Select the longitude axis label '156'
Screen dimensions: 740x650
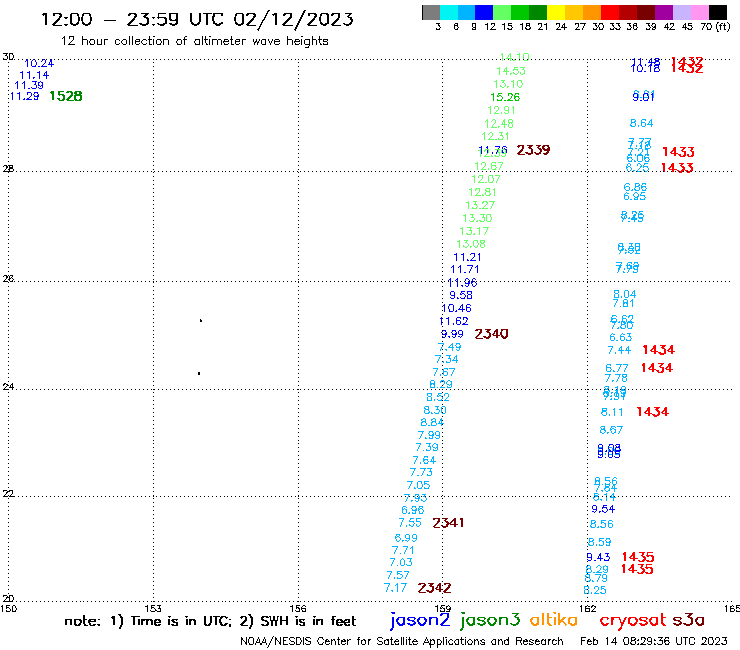pyautogui.click(x=298, y=609)
